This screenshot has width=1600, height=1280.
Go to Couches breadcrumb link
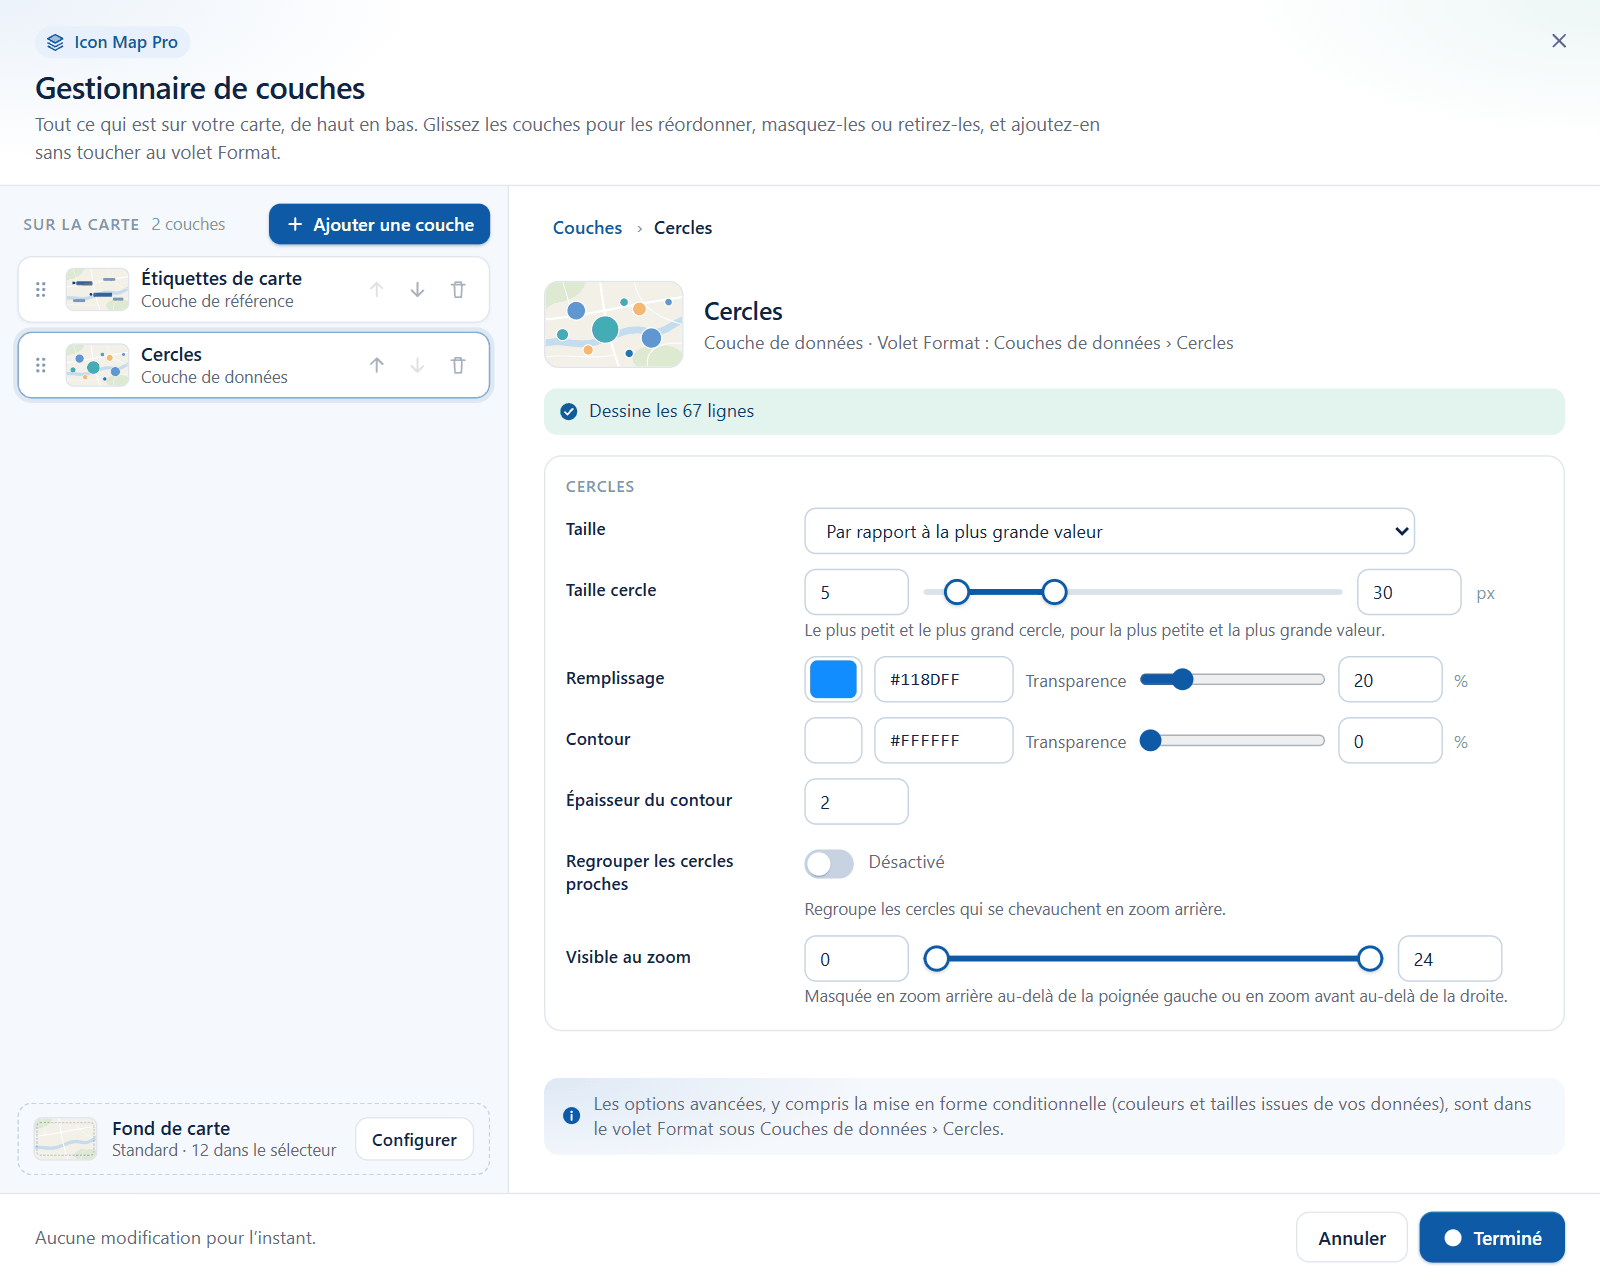coord(587,228)
